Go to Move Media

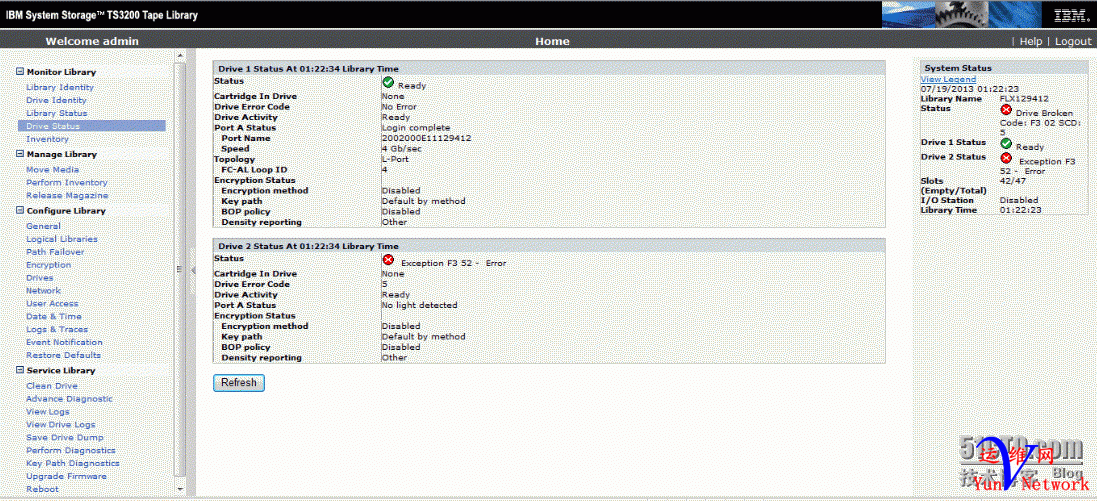point(52,169)
